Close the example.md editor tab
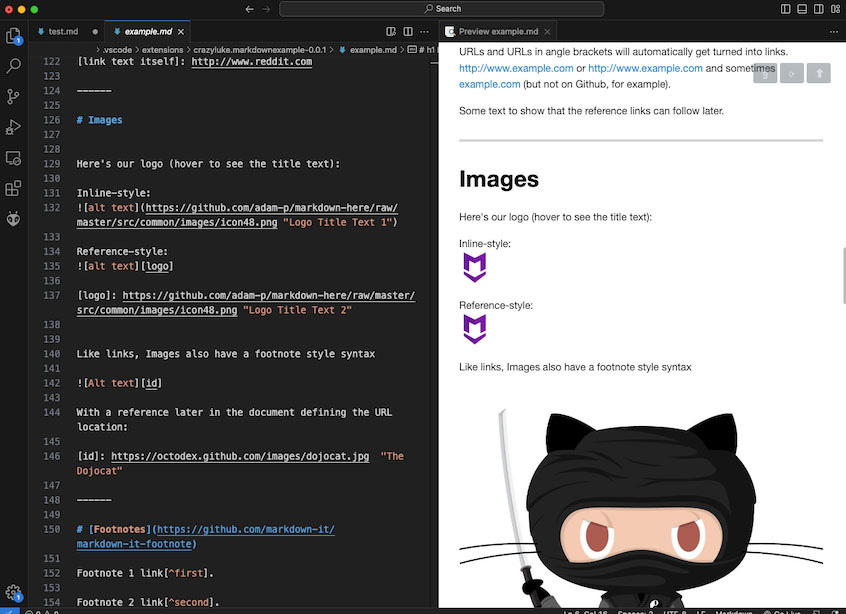This screenshot has width=846, height=614. click(181, 32)
